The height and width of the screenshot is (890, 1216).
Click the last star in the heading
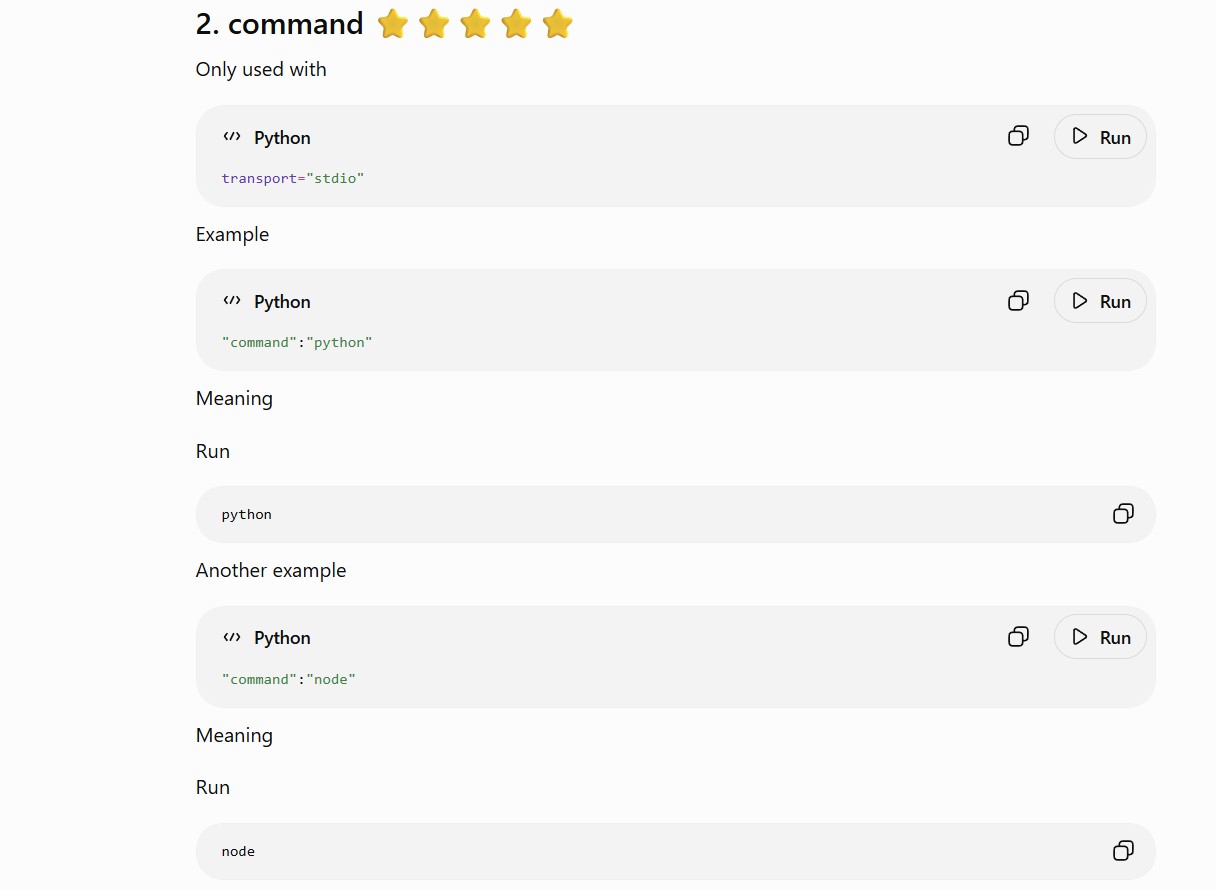click(557, 24)
